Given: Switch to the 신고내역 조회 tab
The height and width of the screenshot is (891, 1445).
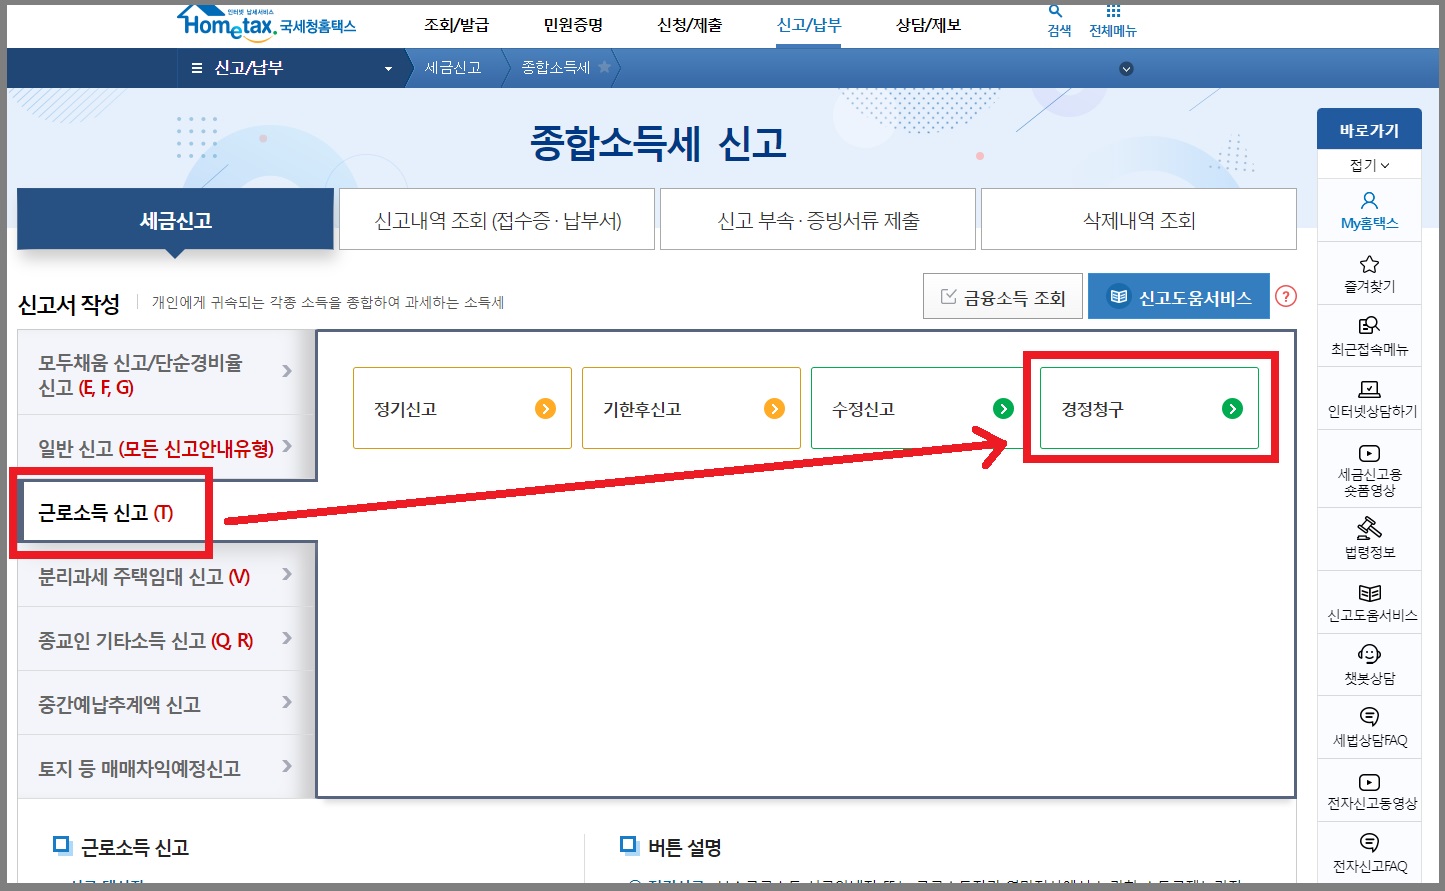Looking at the screenshot, I should point(497,219).
